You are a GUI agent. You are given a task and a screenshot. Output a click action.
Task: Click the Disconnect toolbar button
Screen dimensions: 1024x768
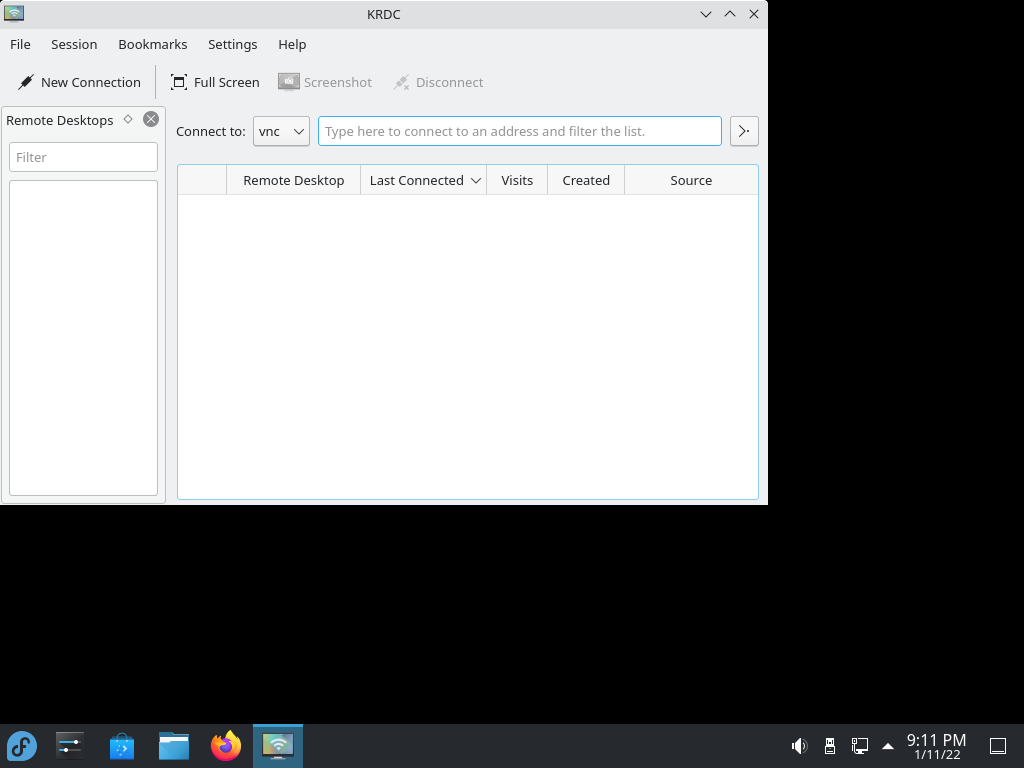pyautogui.click(x=438, y=82)
